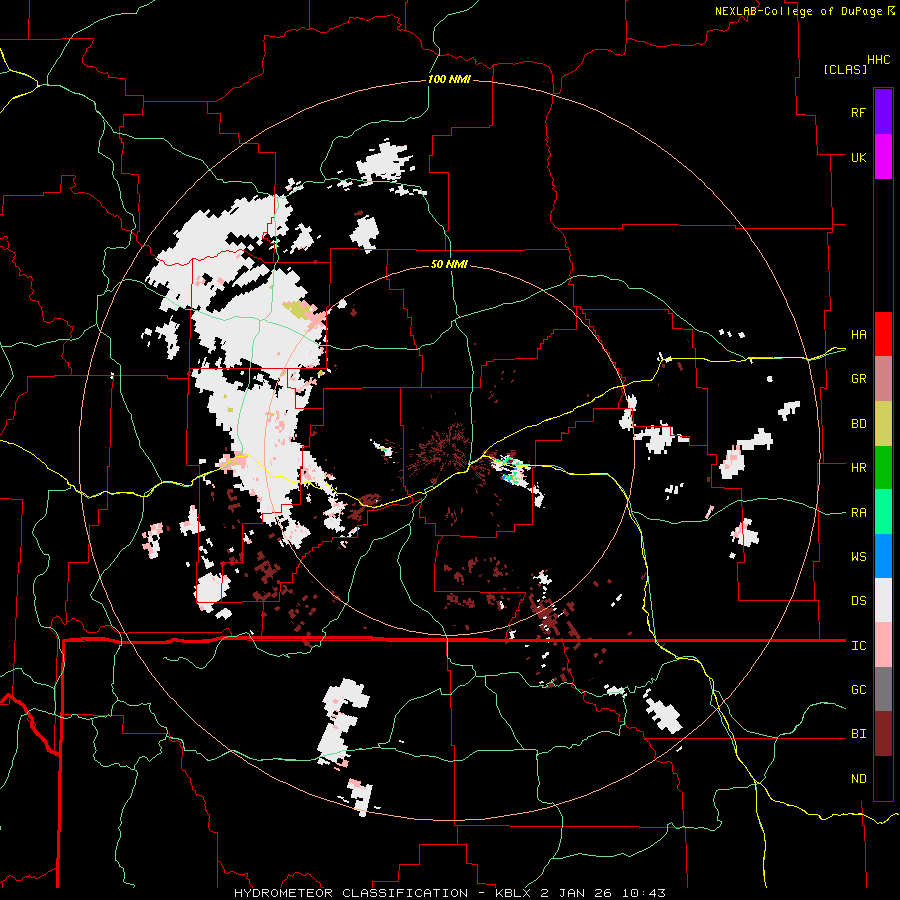Select the IC pink legend swatch
The height and width of the screenshot is (900, 900).
[x=883, y=645]
